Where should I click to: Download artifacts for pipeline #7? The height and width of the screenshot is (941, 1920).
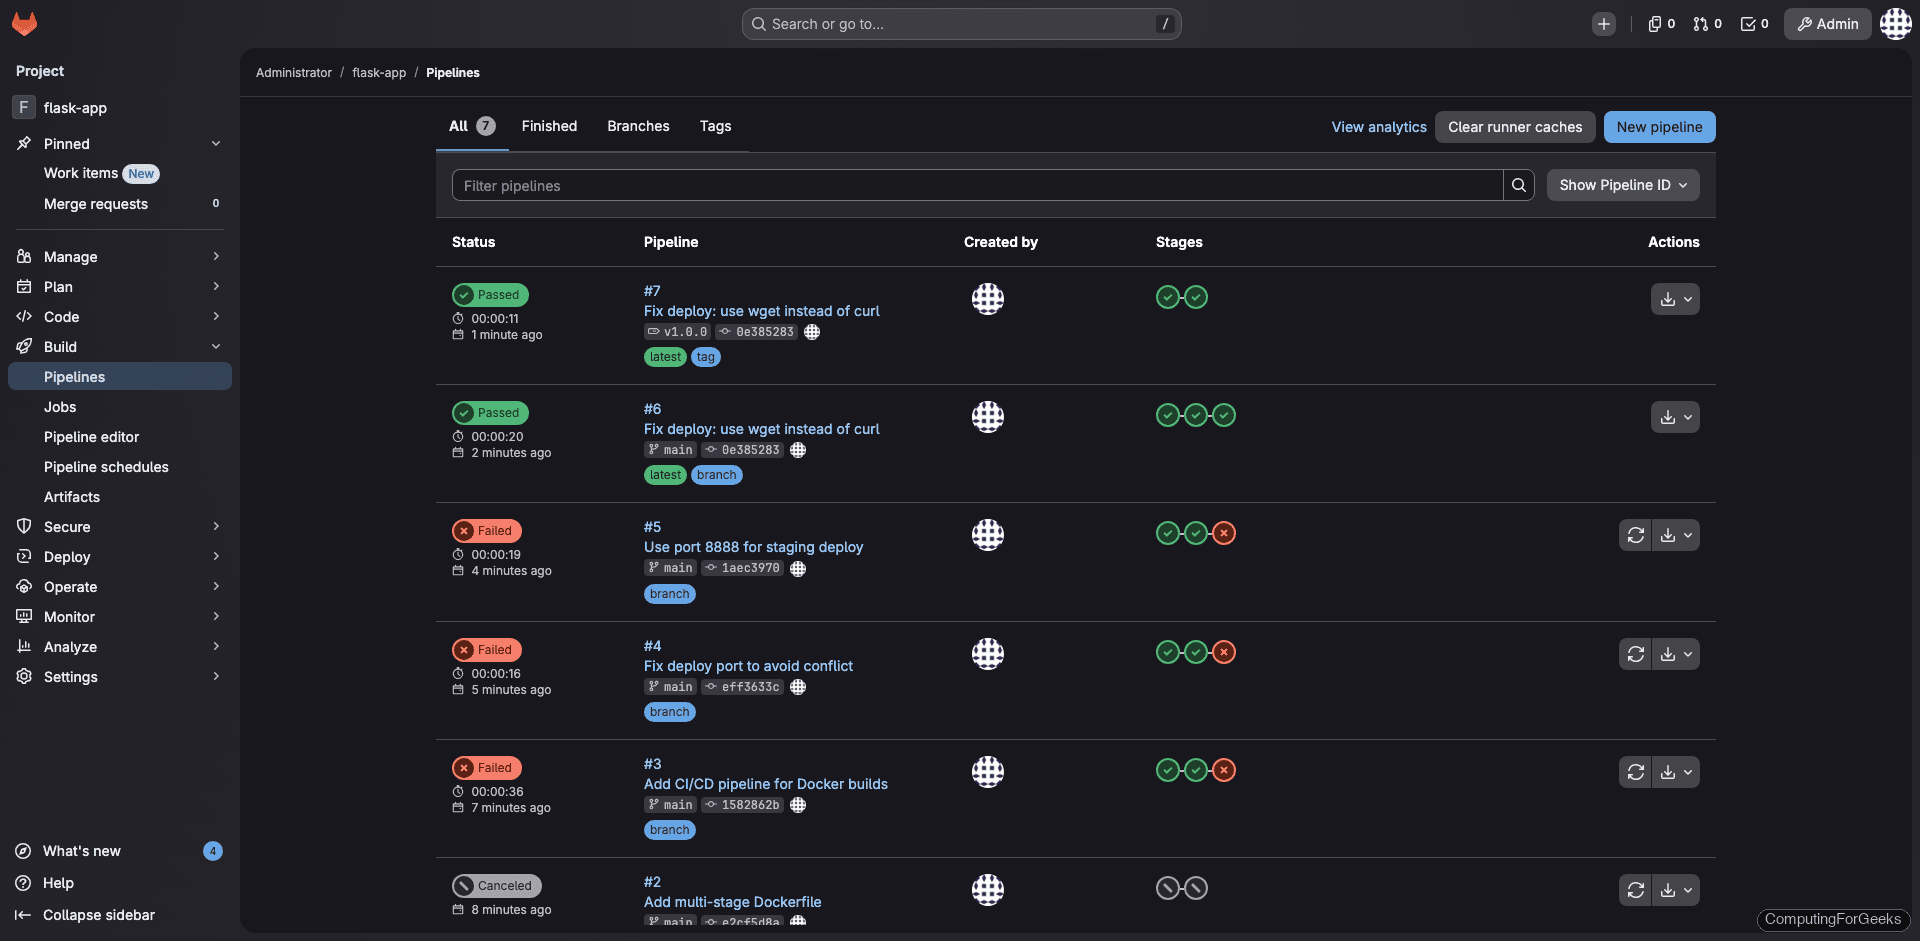[x=1667, y=298]
